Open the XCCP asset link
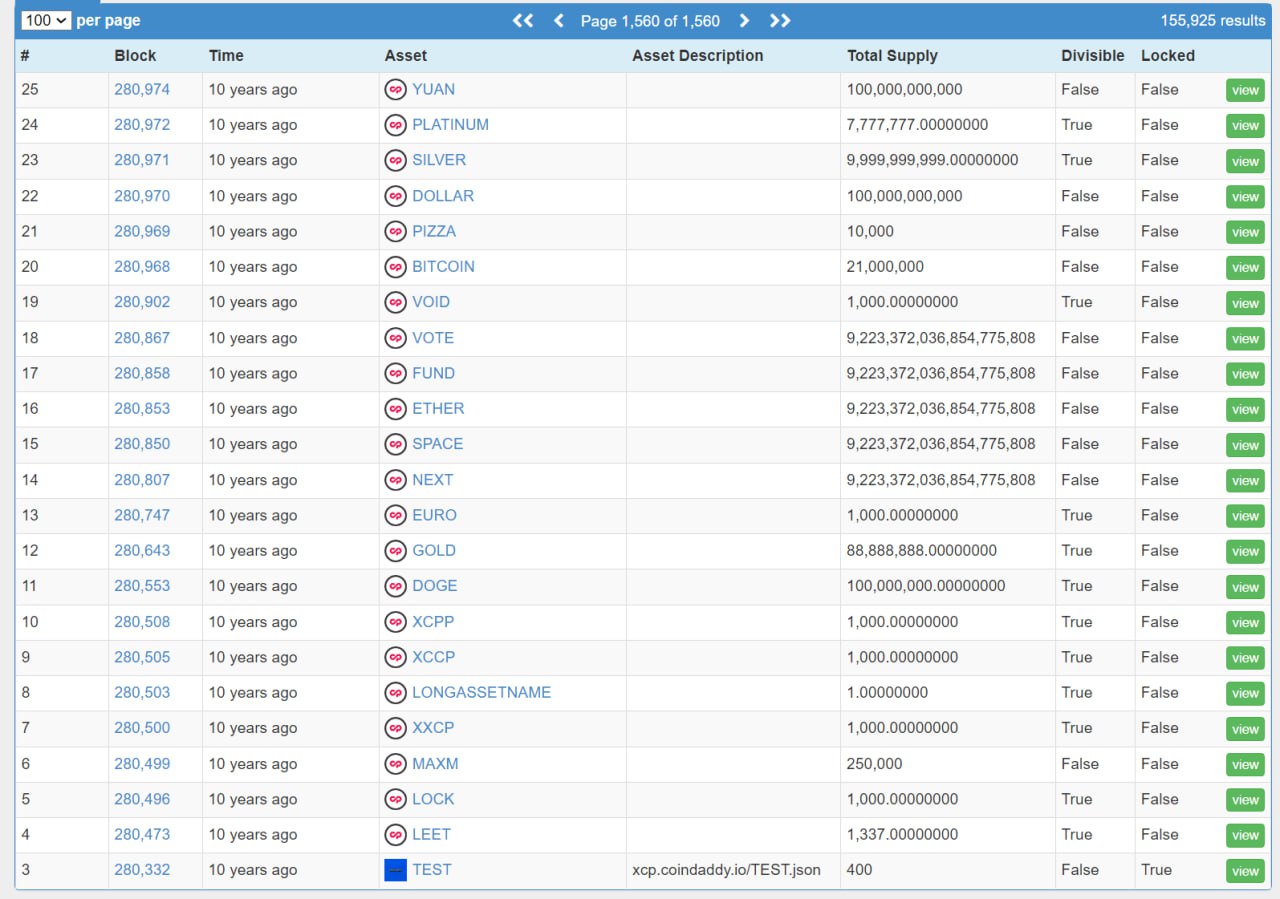 pyautogui.click(x=433, y=657)
